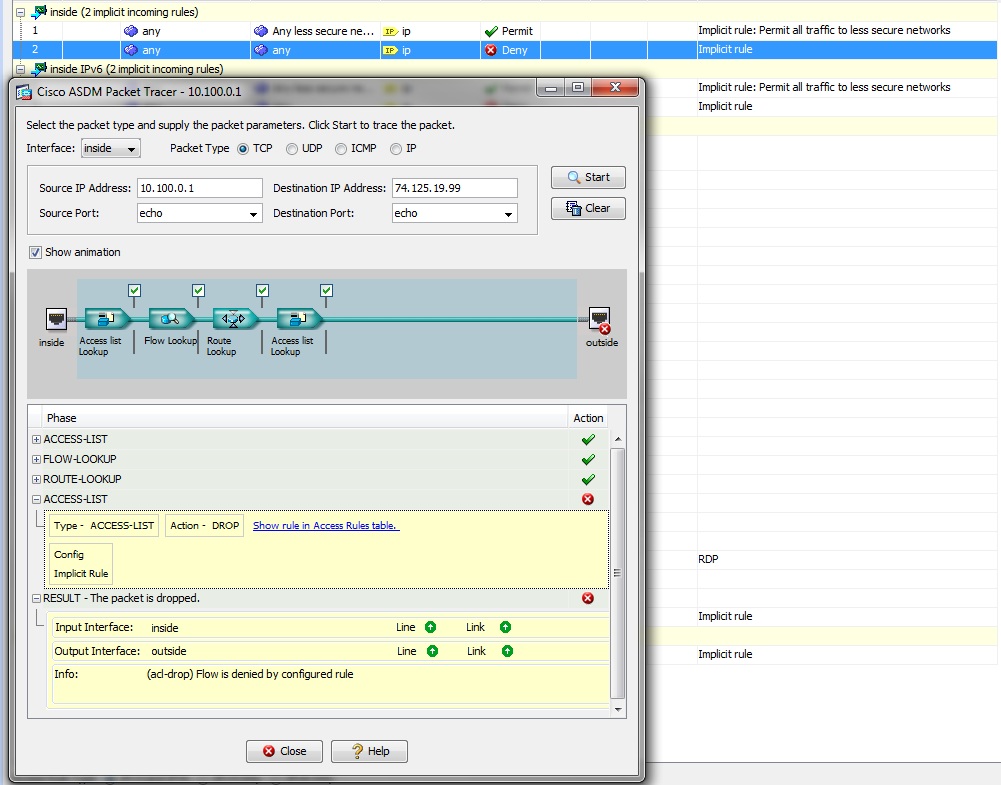Toggle the checkbox above Flow Lookup

point(199,290)
